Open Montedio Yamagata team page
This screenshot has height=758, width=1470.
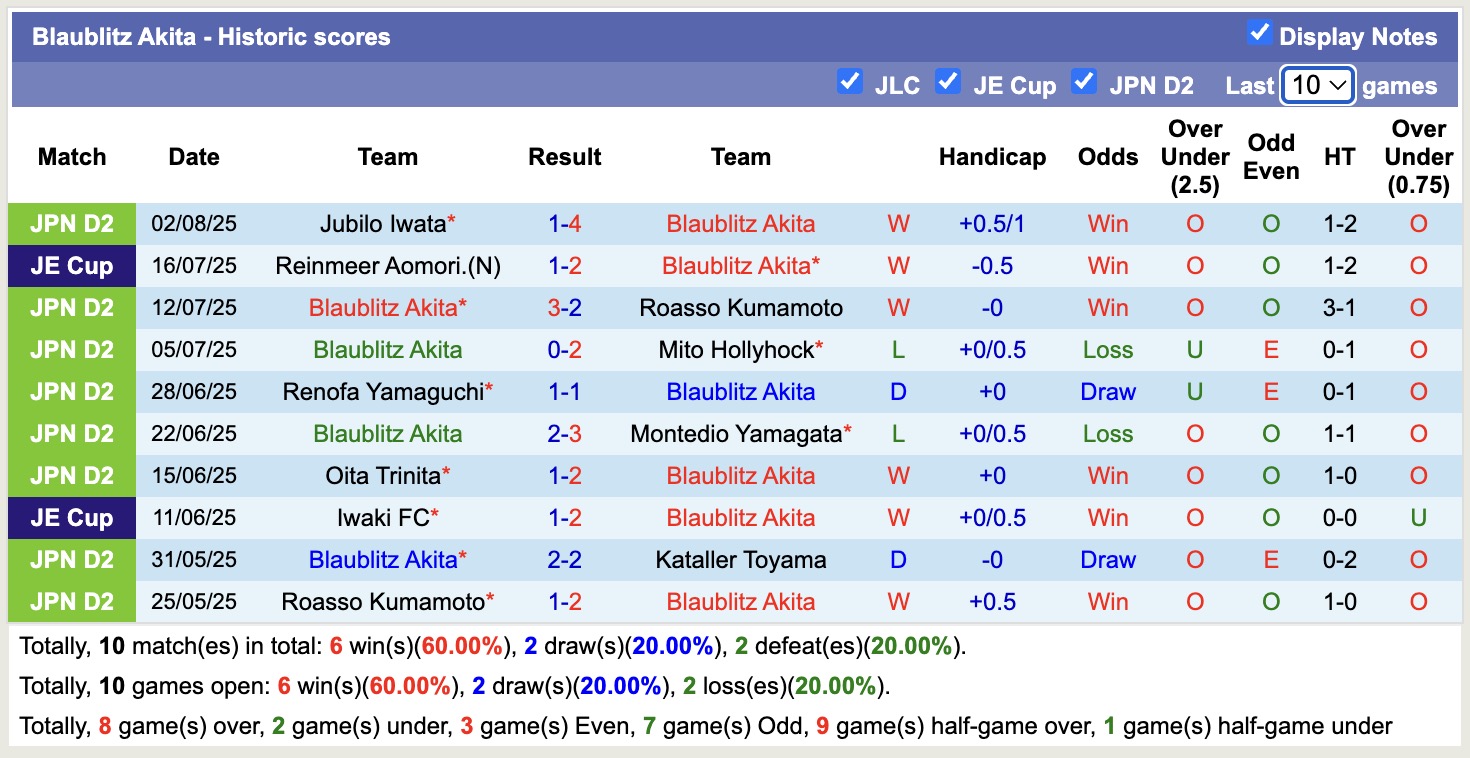pyautogui.click(x=736, y=434)
